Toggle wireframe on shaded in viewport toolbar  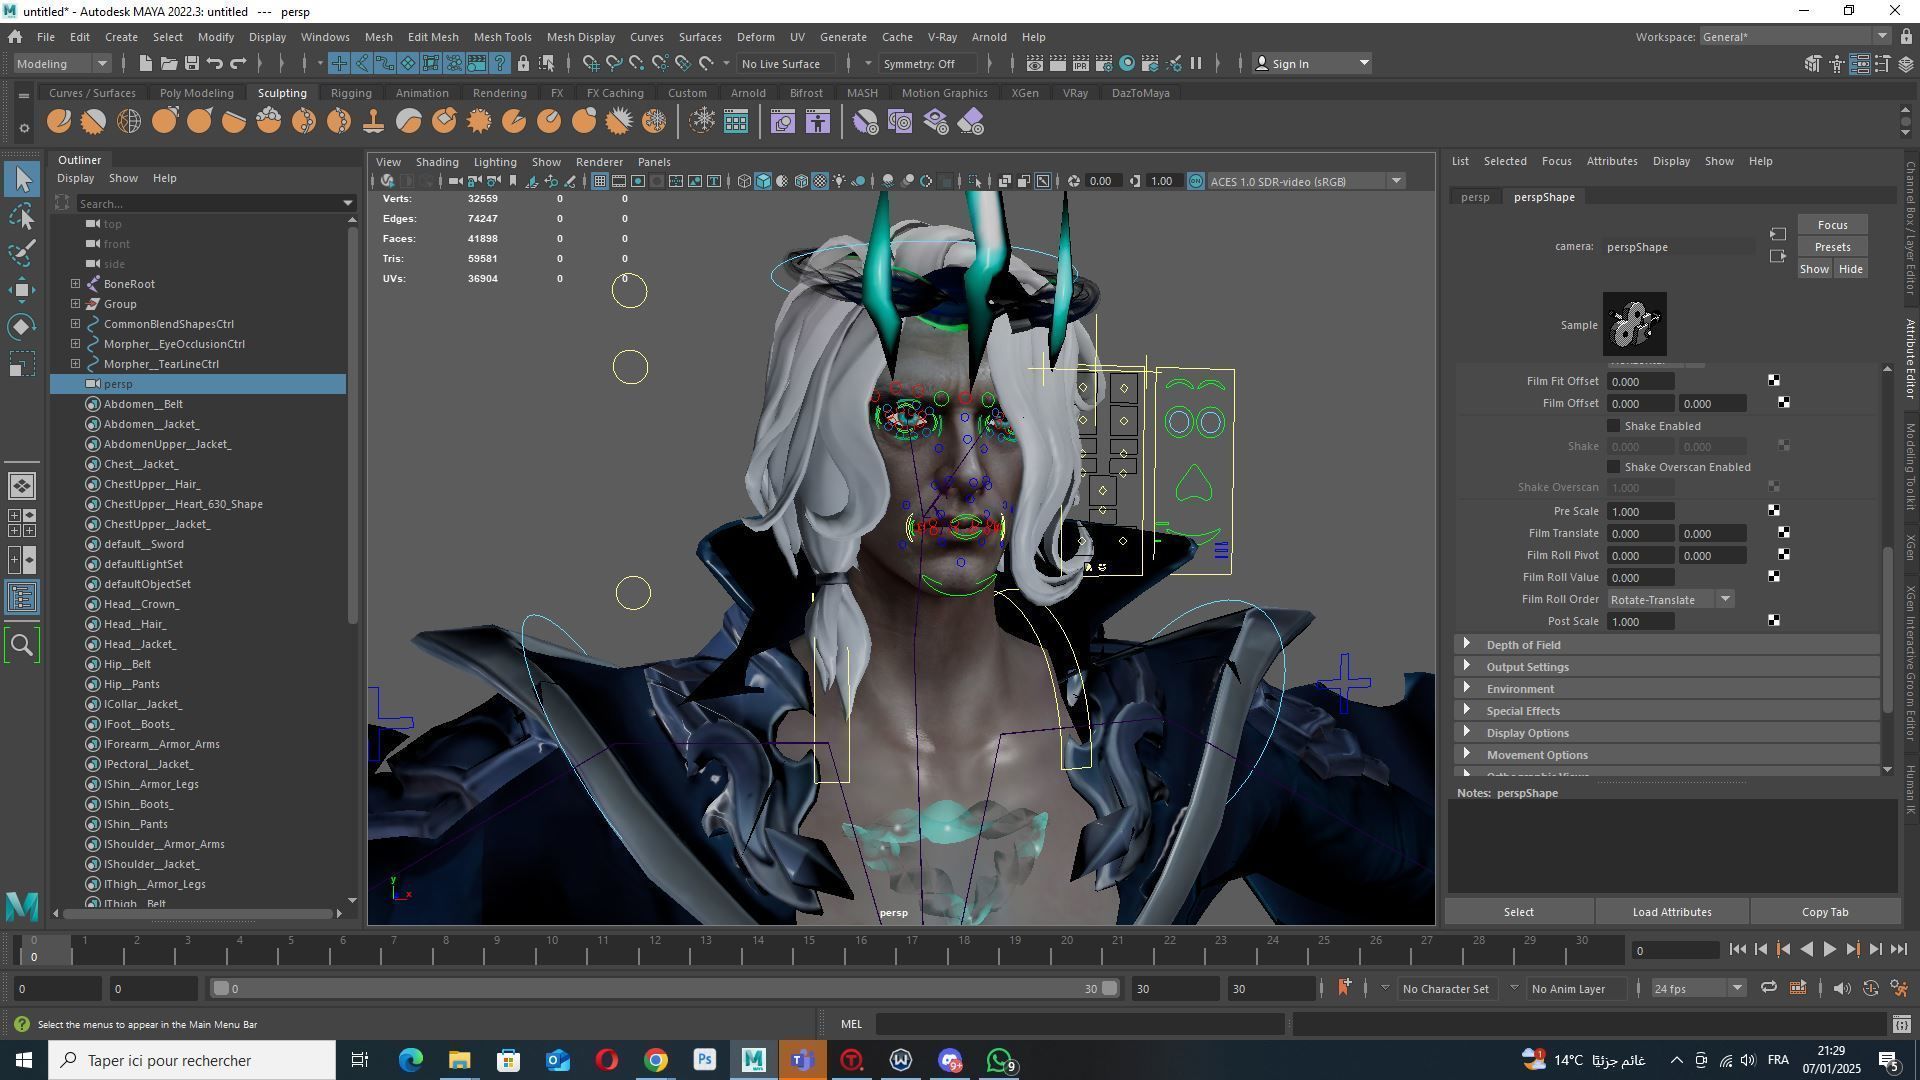[x=801, y=181]
